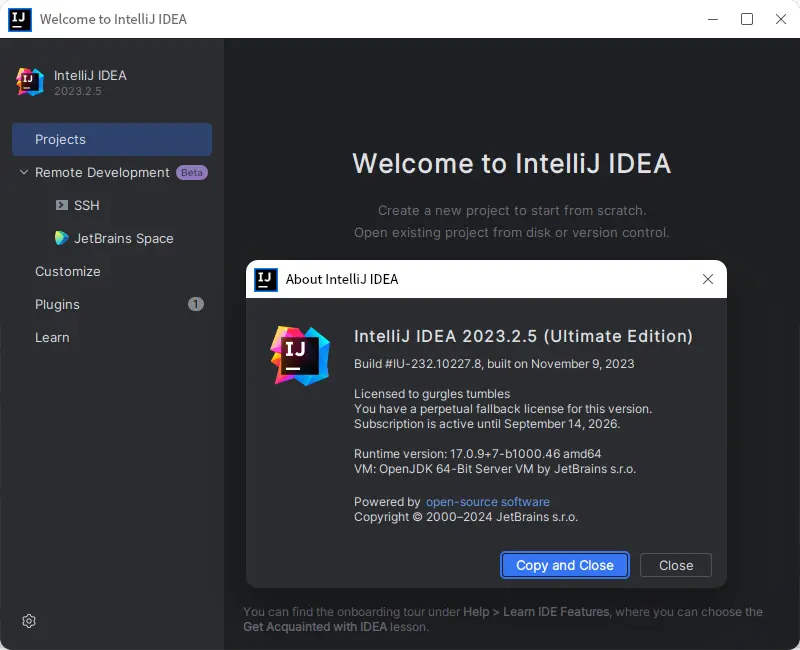Image resolution: width=800 pixels, height=650 pixels.
Task: Select SSH under Remote Development
Action: tap(87, 205)
